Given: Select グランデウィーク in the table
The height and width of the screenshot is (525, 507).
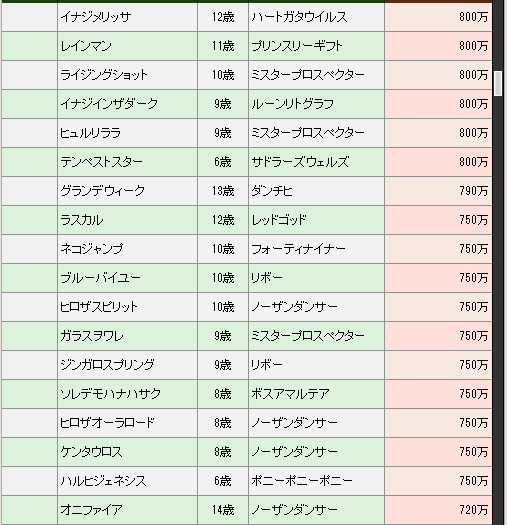Looking at the screenshot, I should [x=102, y=191].
